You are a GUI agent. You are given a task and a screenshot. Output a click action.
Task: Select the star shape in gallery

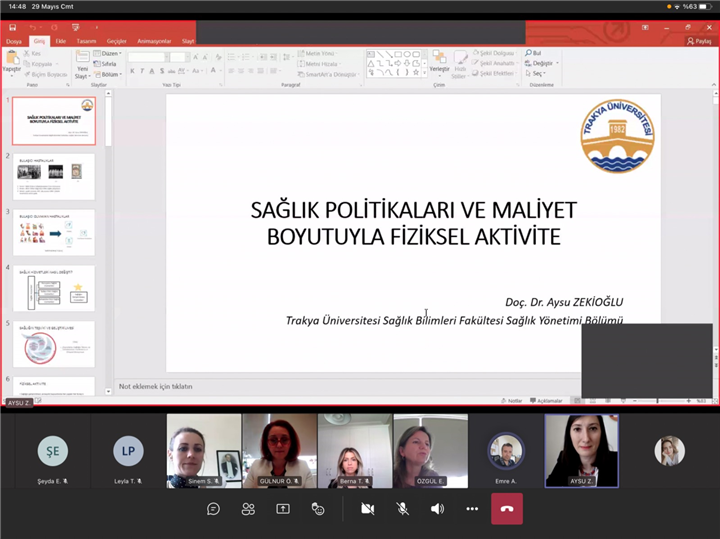point(416,73)
